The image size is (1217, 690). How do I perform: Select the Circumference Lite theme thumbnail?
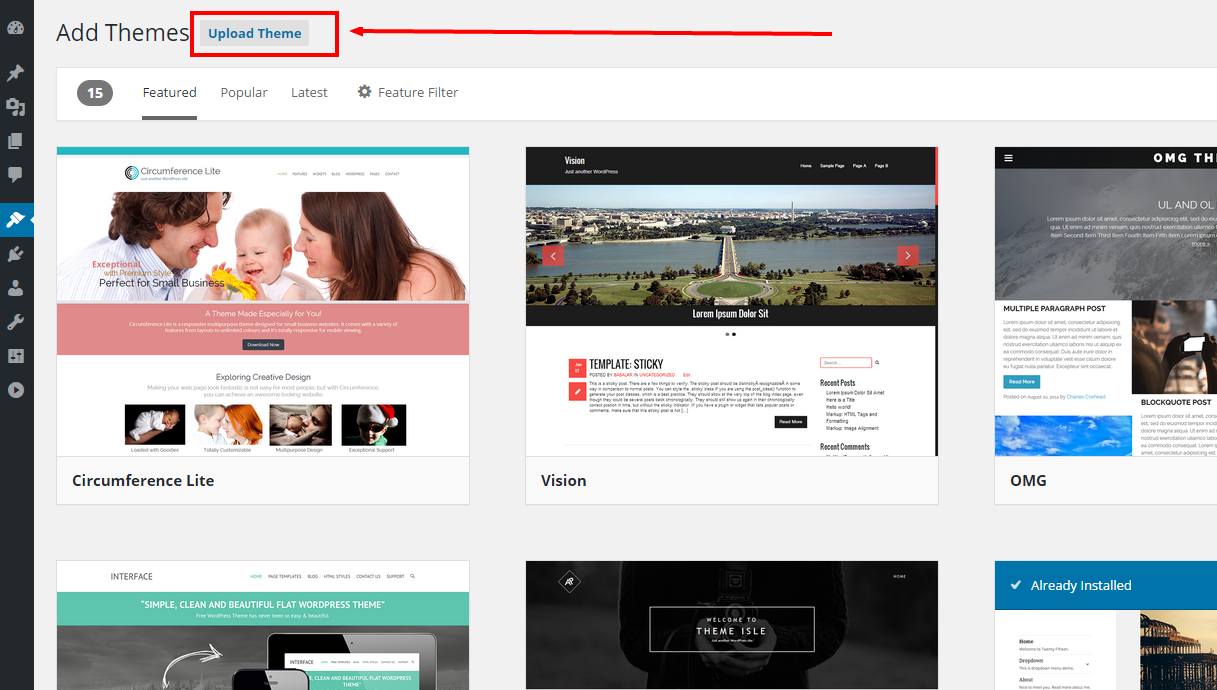point(262,300)
